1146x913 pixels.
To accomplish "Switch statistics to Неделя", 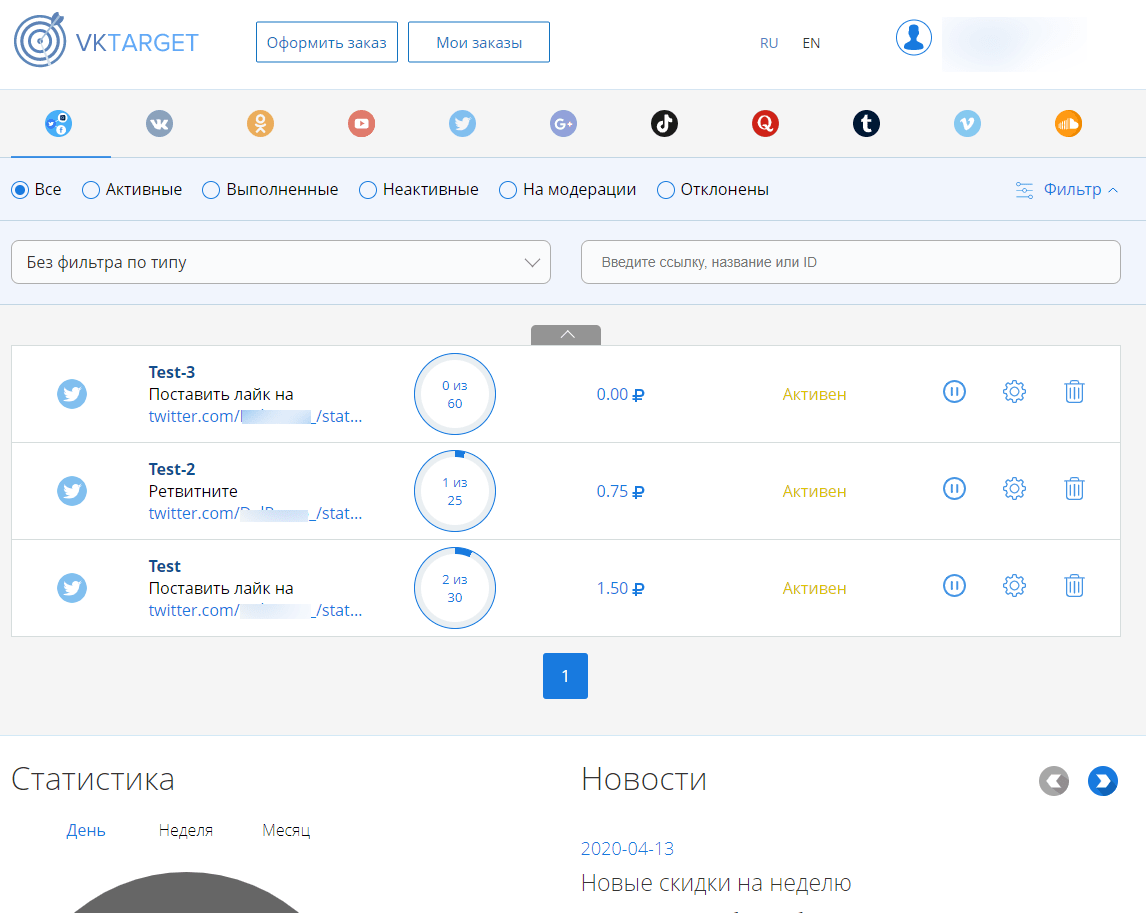I will pos(186,830).
